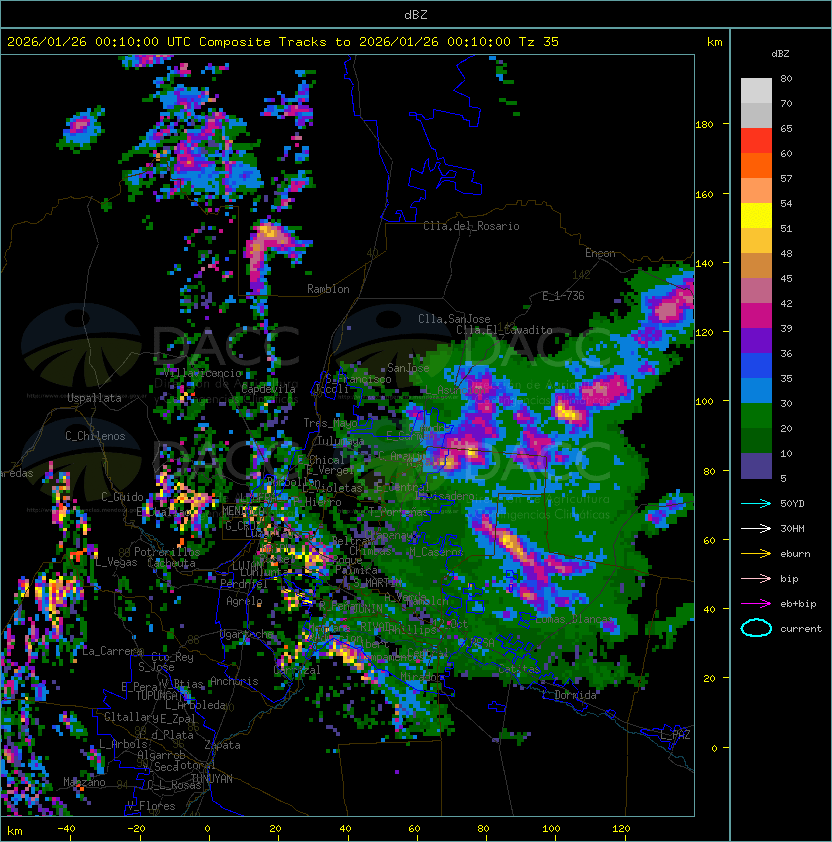Click the 'Ramblon' place label

point(328,289)
